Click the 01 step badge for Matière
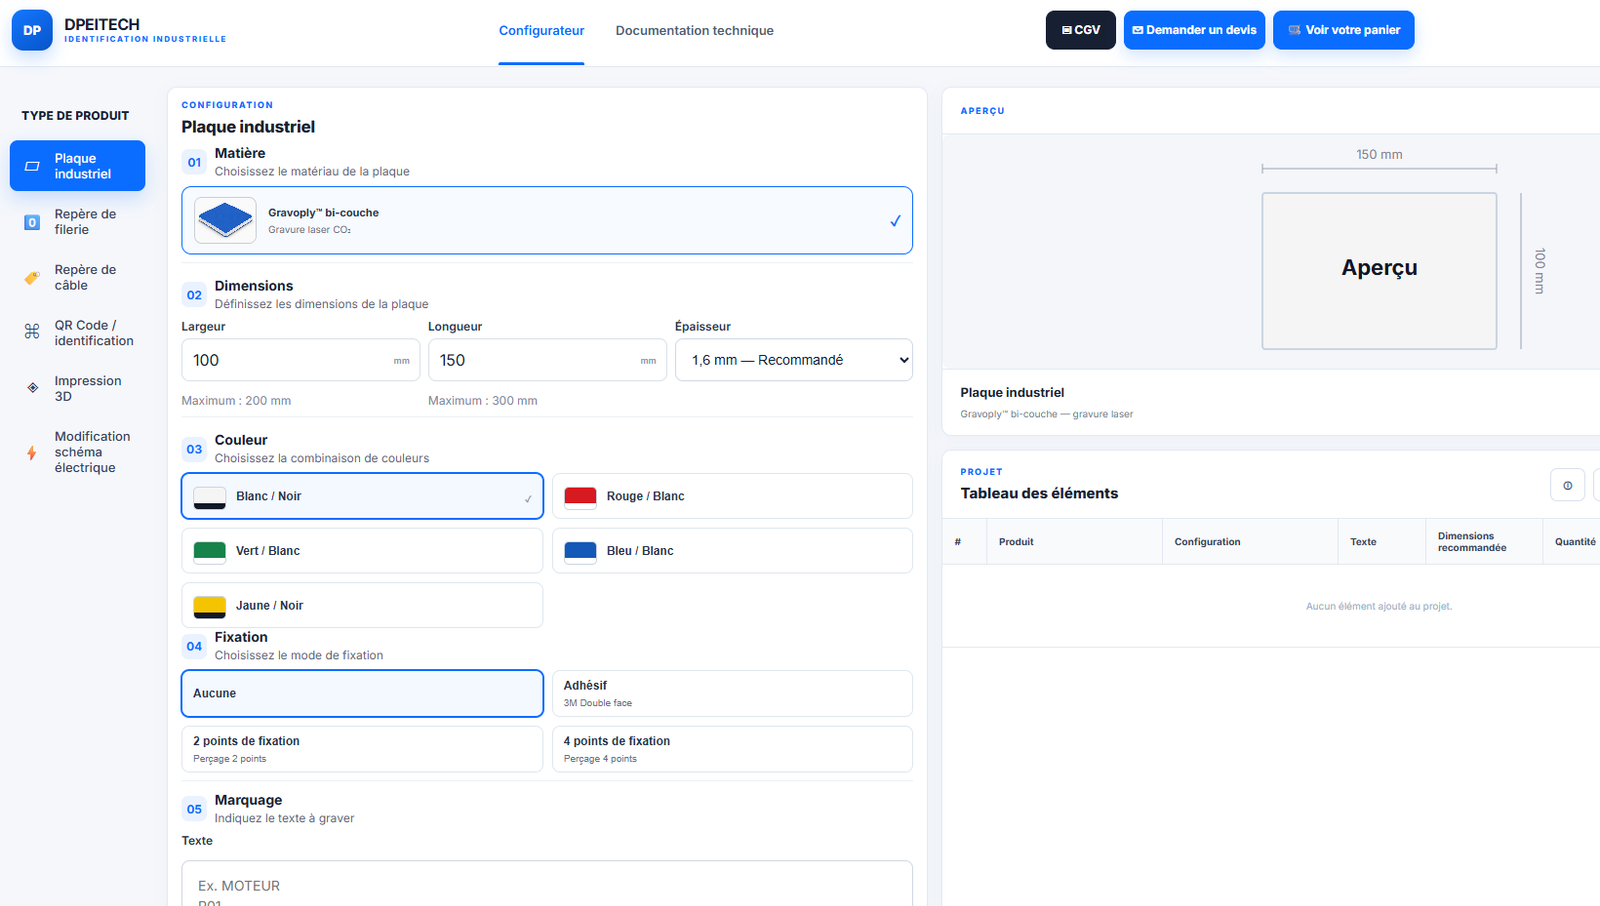Viewport: 1600px width, 906px height. point(194,162)
